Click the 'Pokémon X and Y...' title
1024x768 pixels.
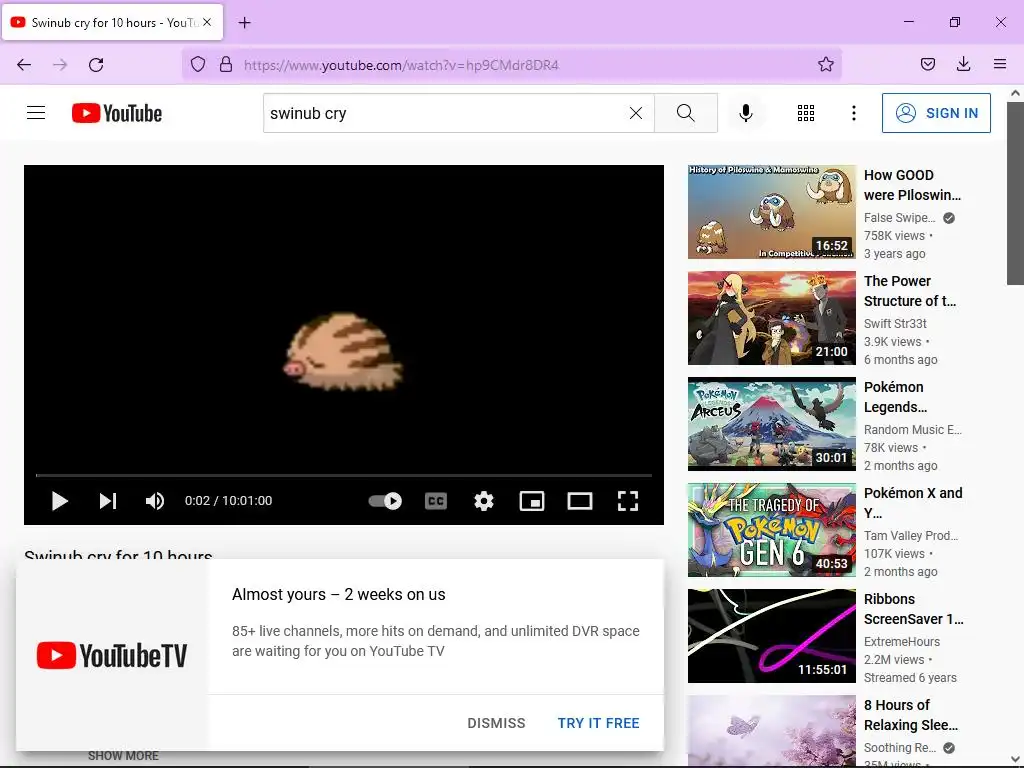(913, 503)
